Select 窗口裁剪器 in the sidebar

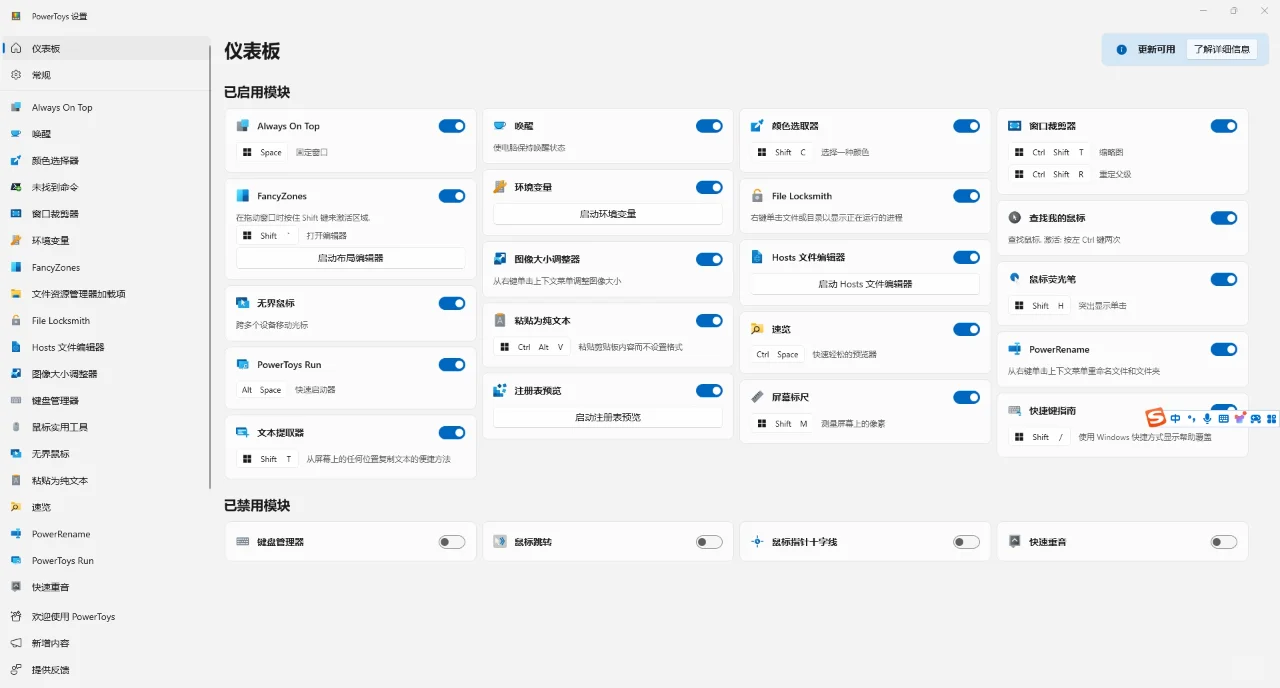pyautogui.click(x=105, y=214)
